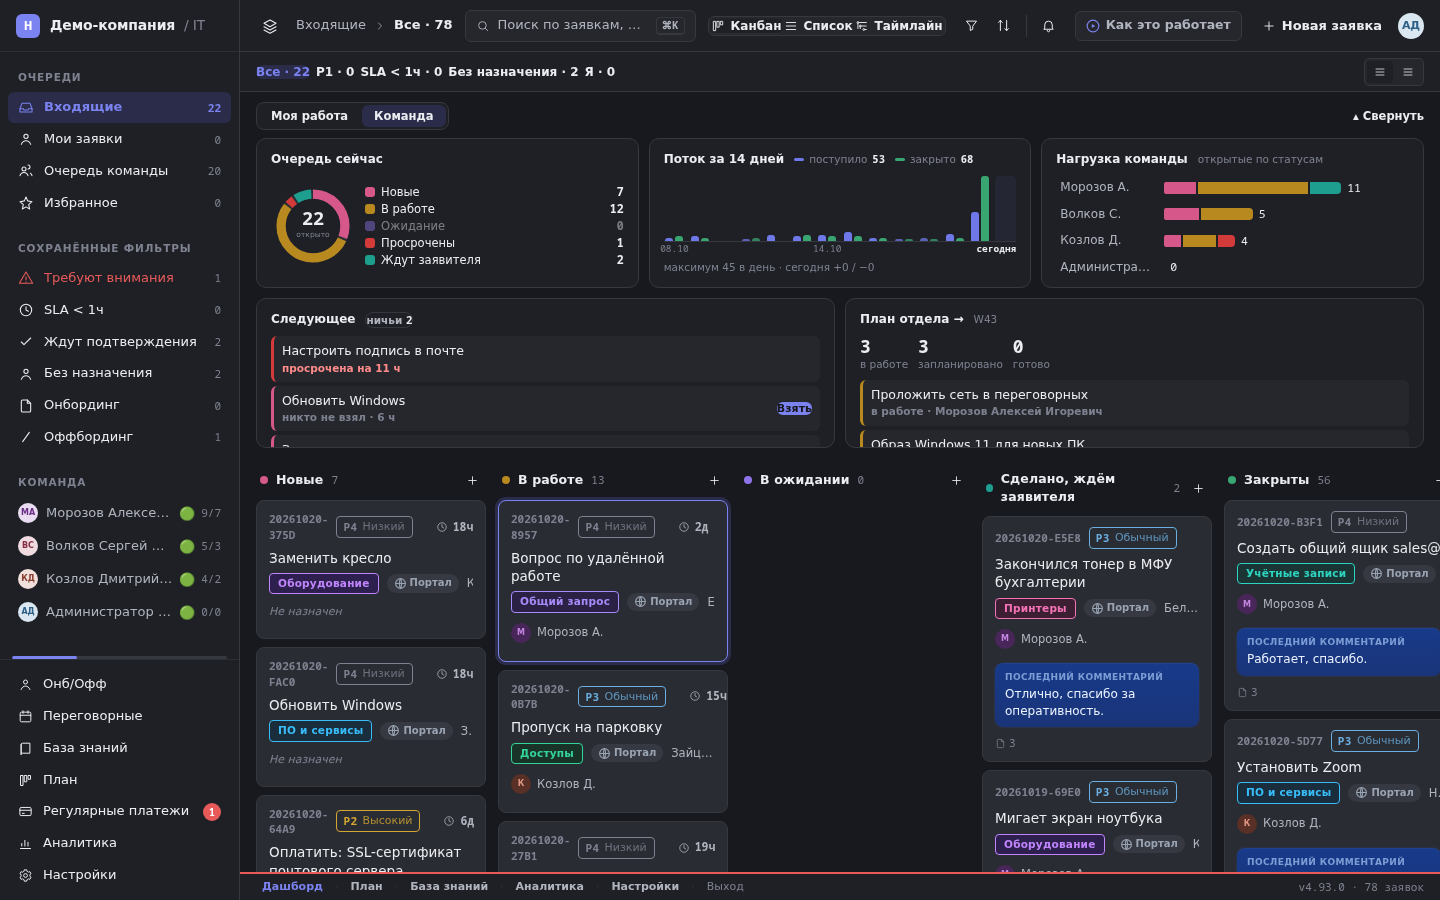Apply the Все · 22 quick filter
1440x900 pixels.
coord(283,72)
